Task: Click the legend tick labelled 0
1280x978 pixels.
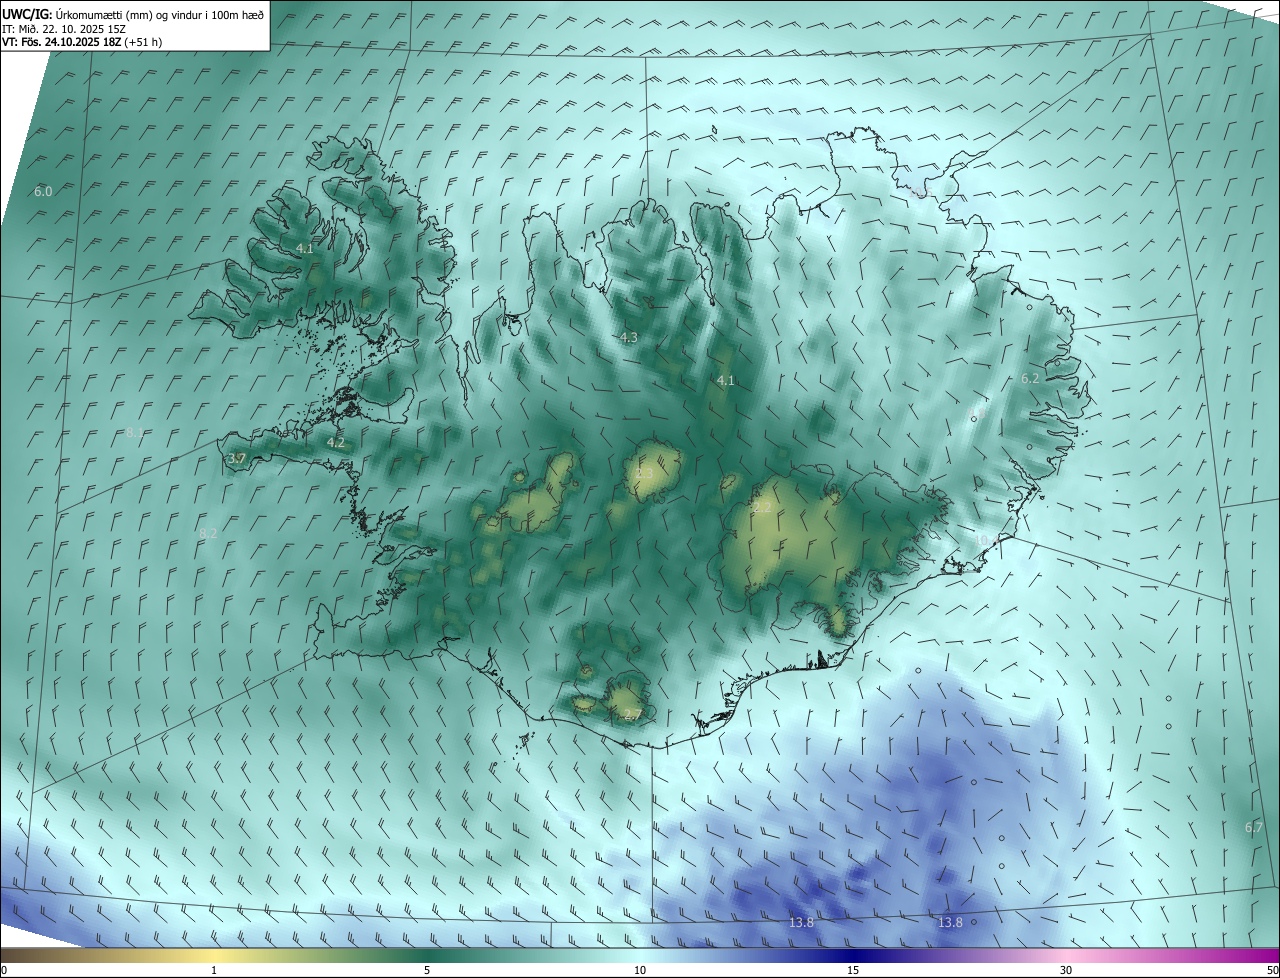Action: tap(3, 970)
